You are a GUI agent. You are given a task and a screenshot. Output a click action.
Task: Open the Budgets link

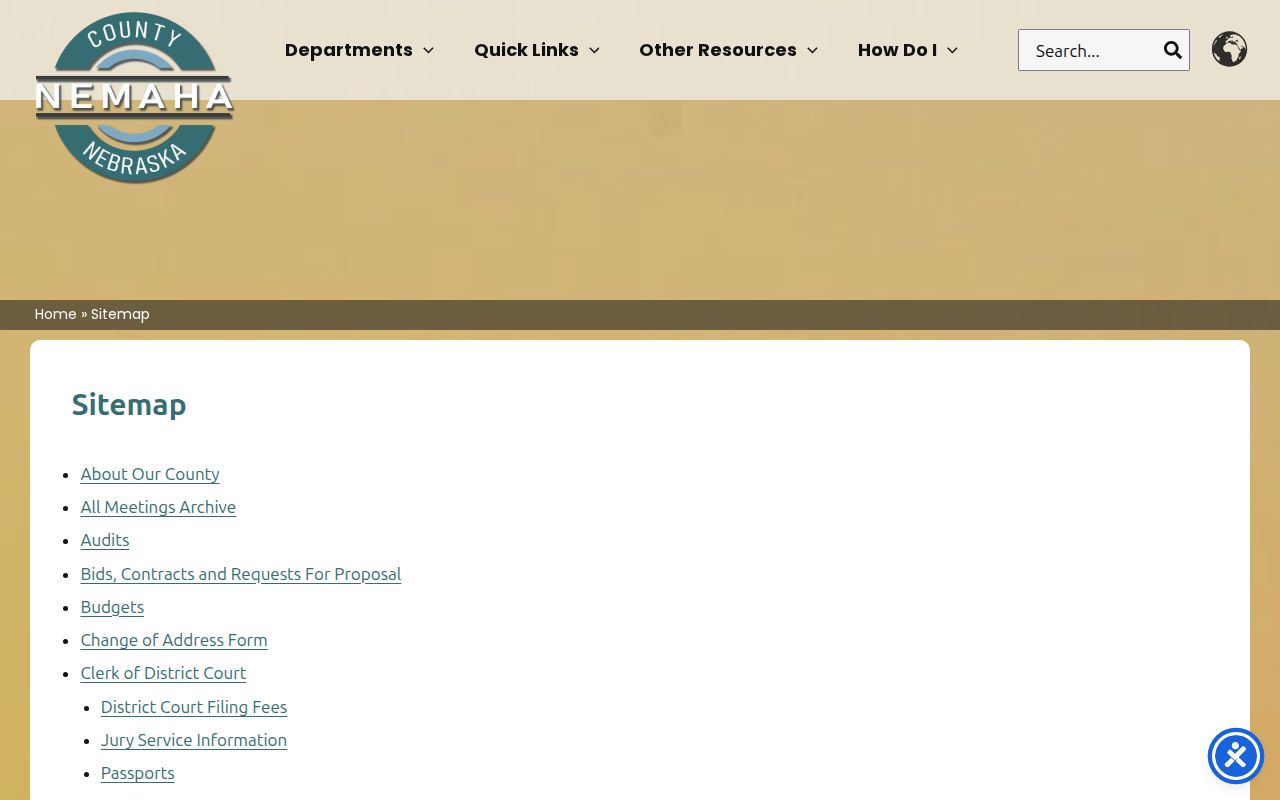[x=112, y=607]
